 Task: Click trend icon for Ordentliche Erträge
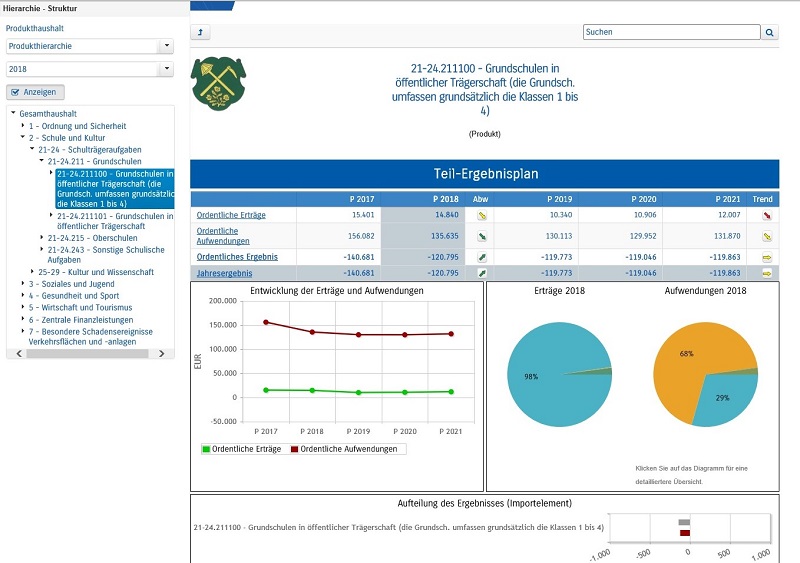(766, 214)
